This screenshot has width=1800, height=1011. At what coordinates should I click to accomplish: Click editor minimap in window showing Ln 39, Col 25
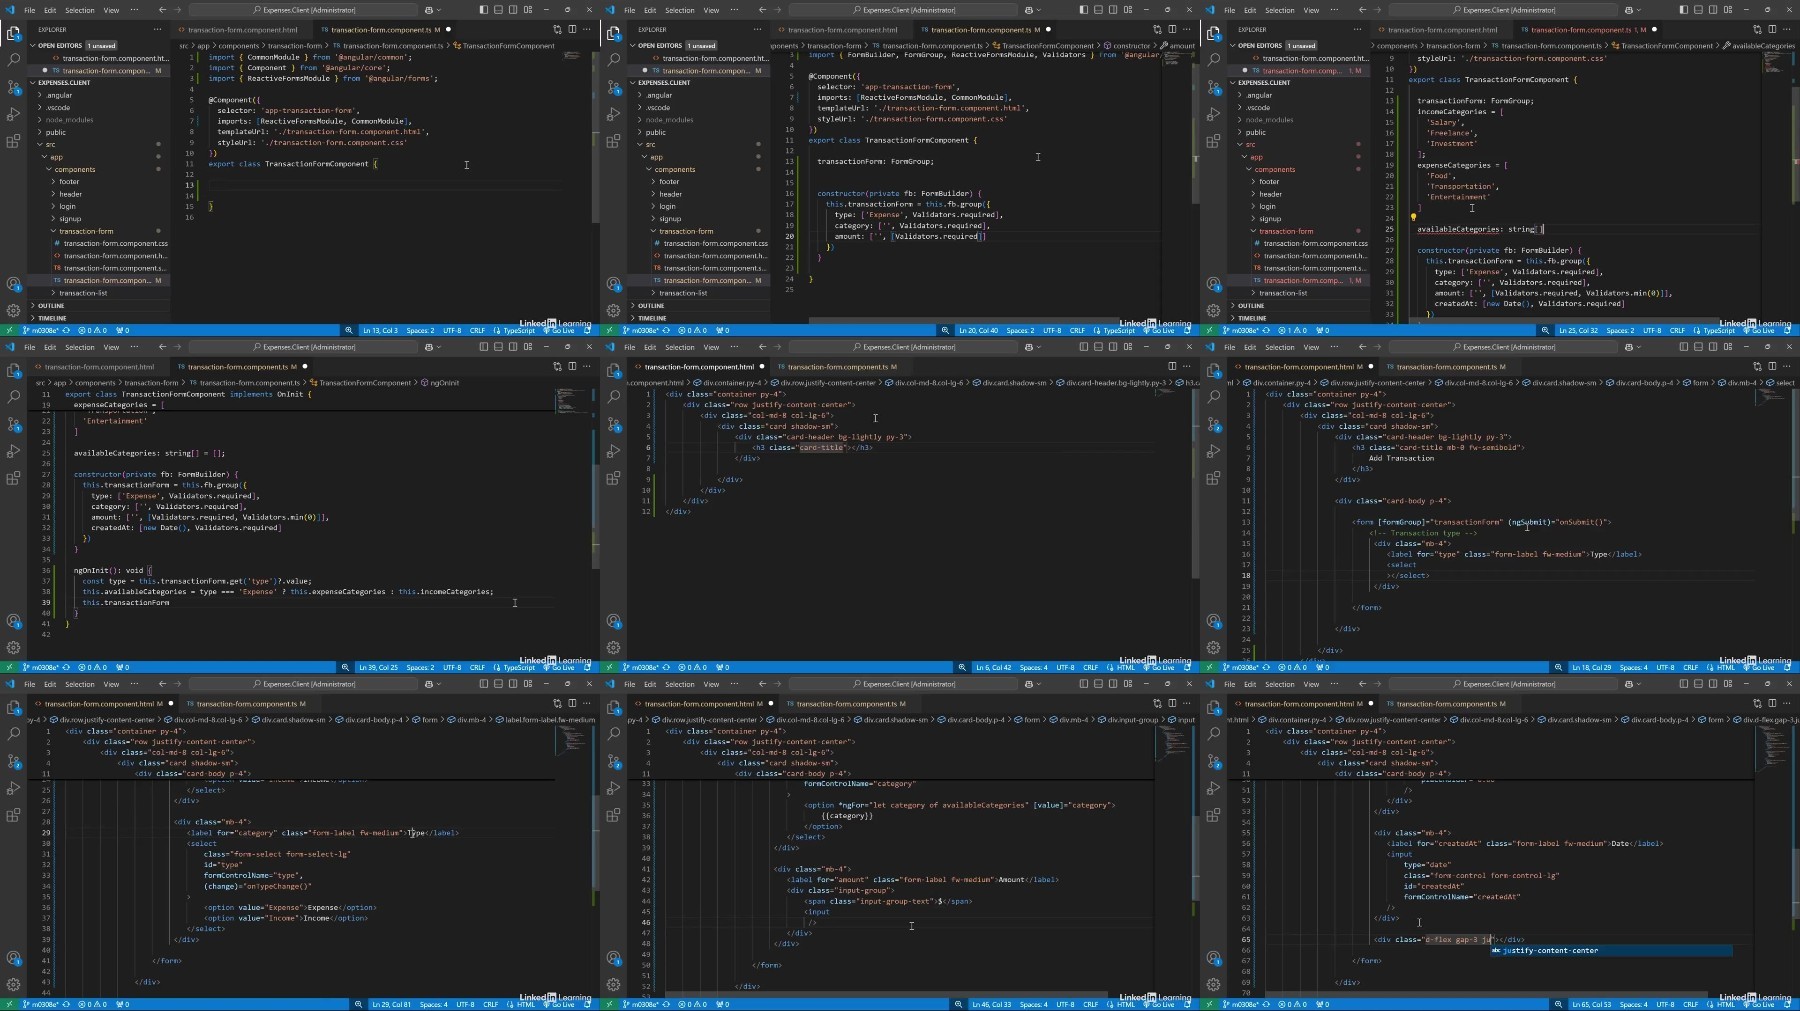572,402
